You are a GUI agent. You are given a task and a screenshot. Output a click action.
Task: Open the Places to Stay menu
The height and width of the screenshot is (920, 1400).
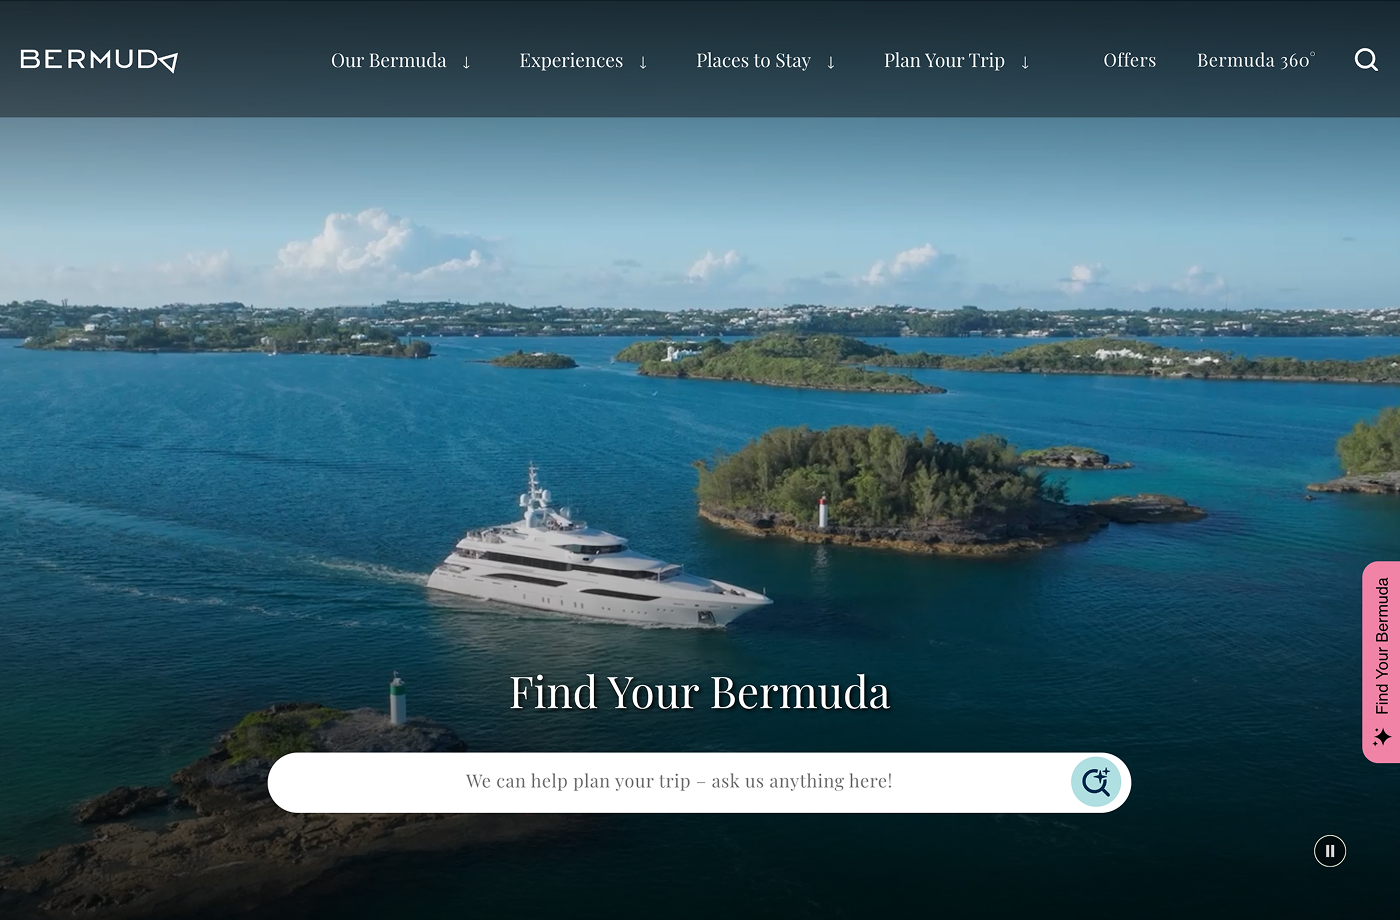pyautogui.click(x=753, y=61)
